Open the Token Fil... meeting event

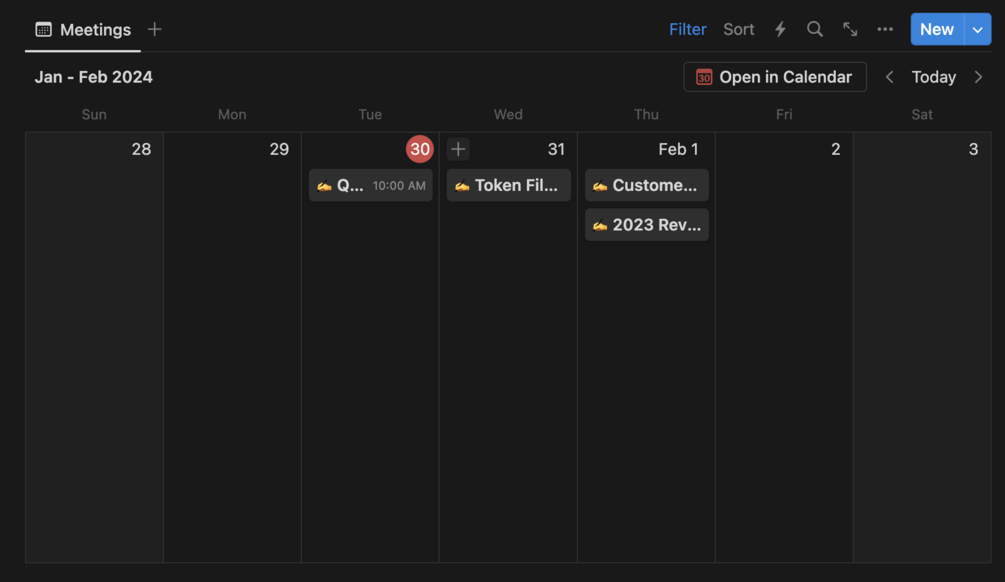pyautogui.click(x=509, y=185)
